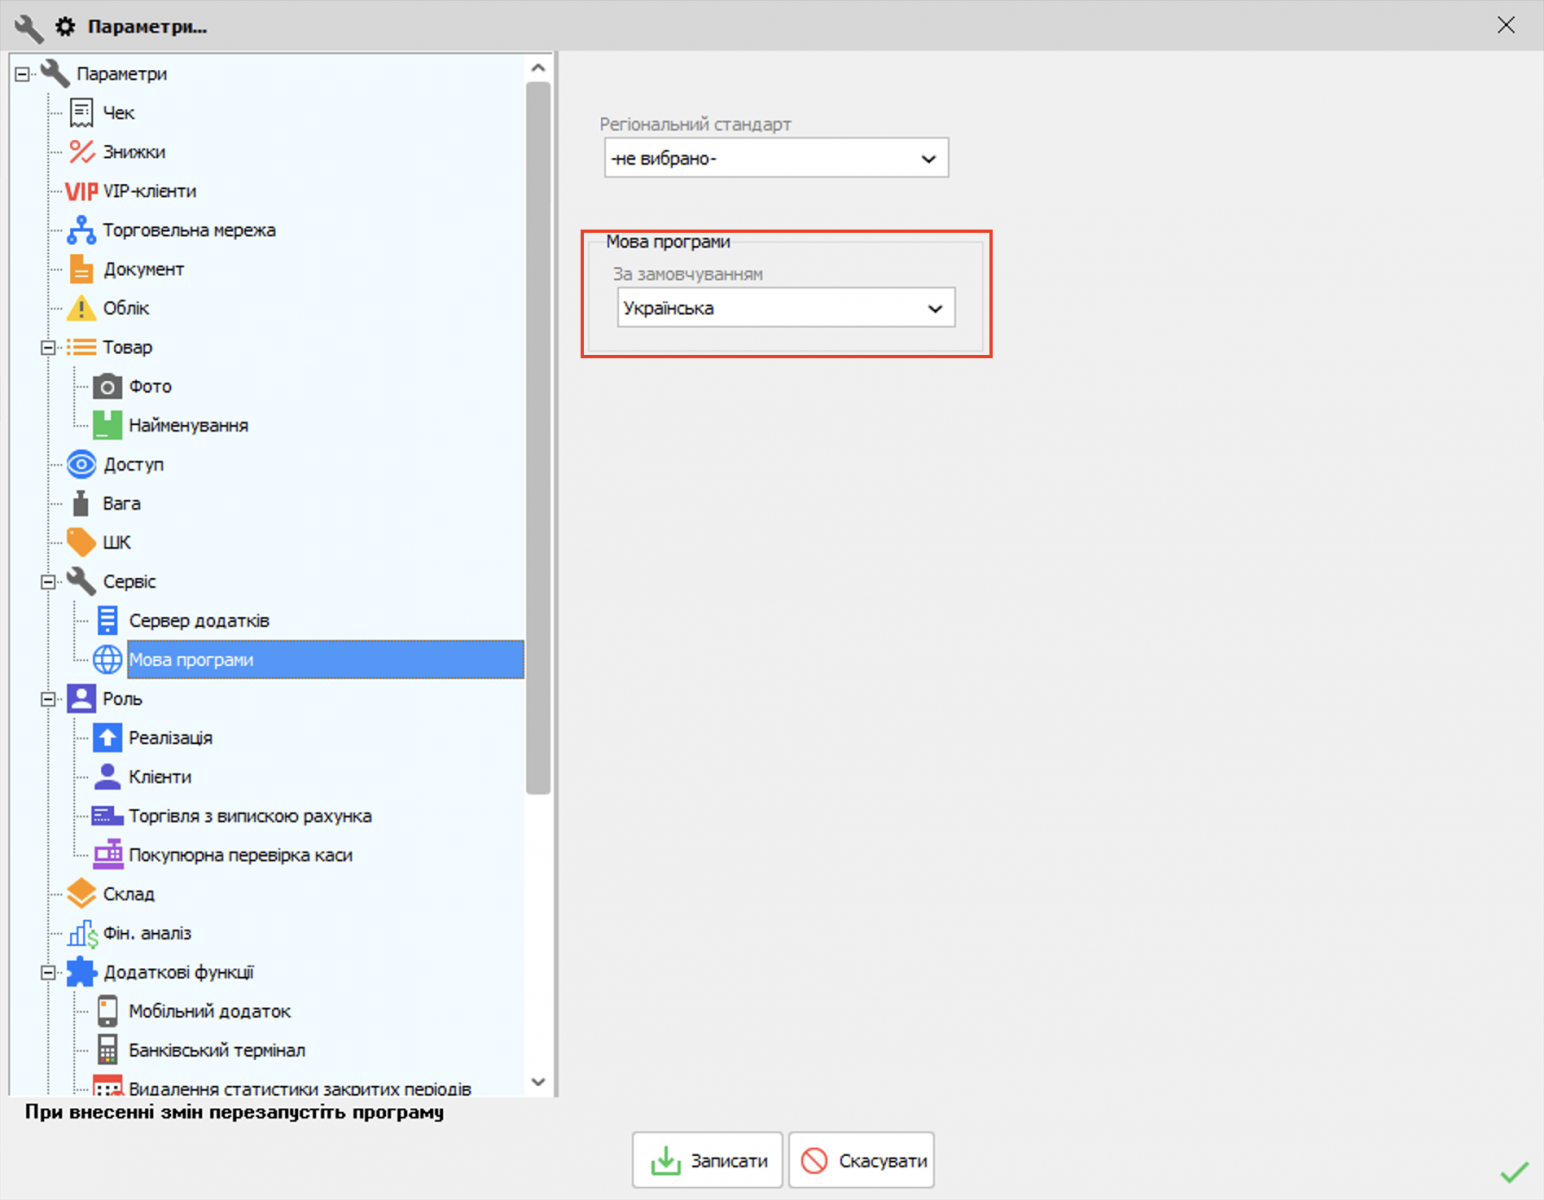Select Сервер додатків in the tree
This screenshot has width=1544, height=1200.
click(x=198, y=621)
